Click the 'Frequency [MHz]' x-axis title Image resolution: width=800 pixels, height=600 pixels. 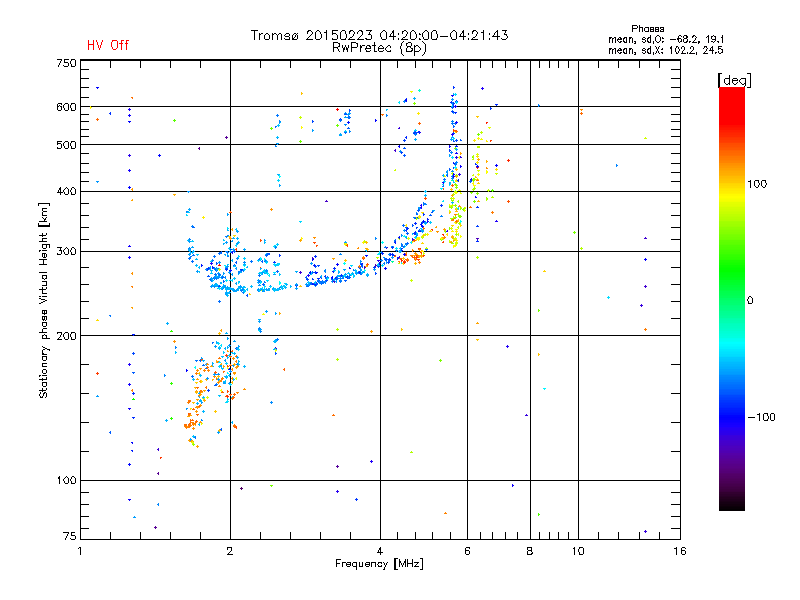pyautogui.click(x=379, y=564)
